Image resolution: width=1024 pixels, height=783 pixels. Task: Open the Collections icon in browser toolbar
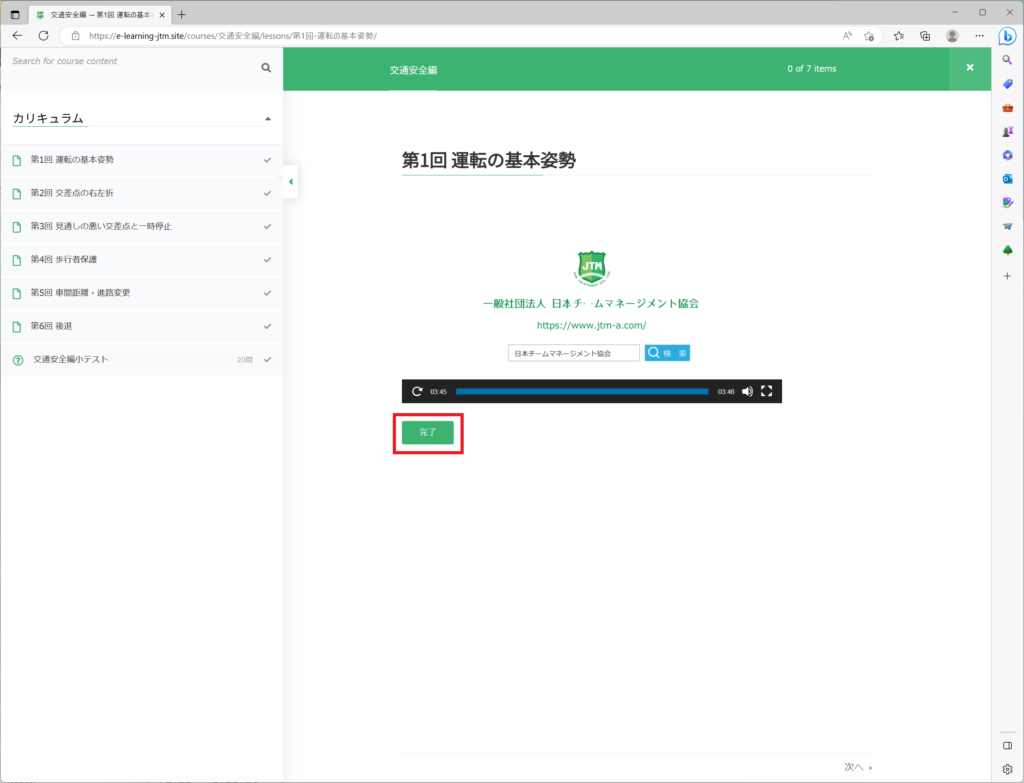coord(925,35)
